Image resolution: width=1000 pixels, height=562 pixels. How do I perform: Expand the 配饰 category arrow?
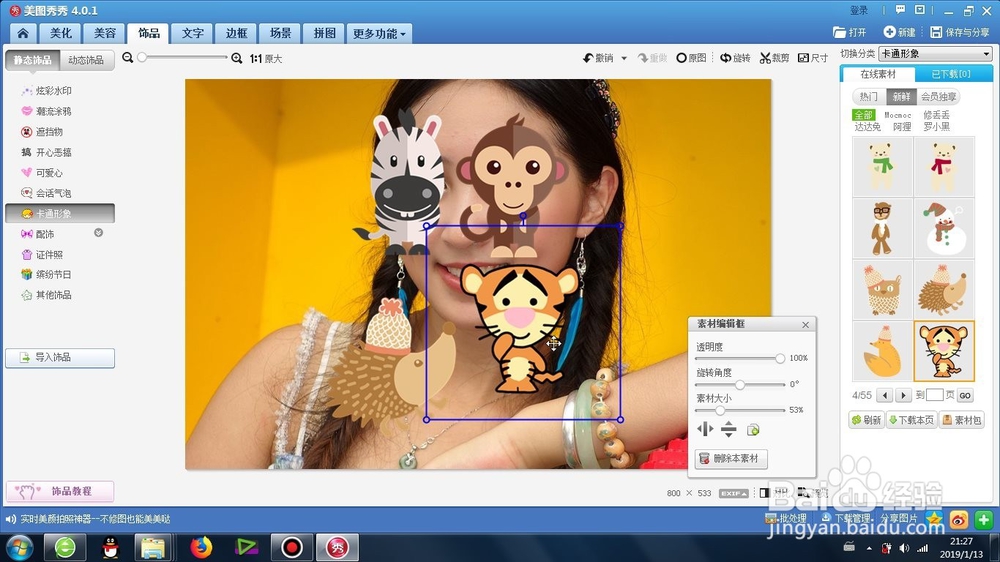click(98, 233)
